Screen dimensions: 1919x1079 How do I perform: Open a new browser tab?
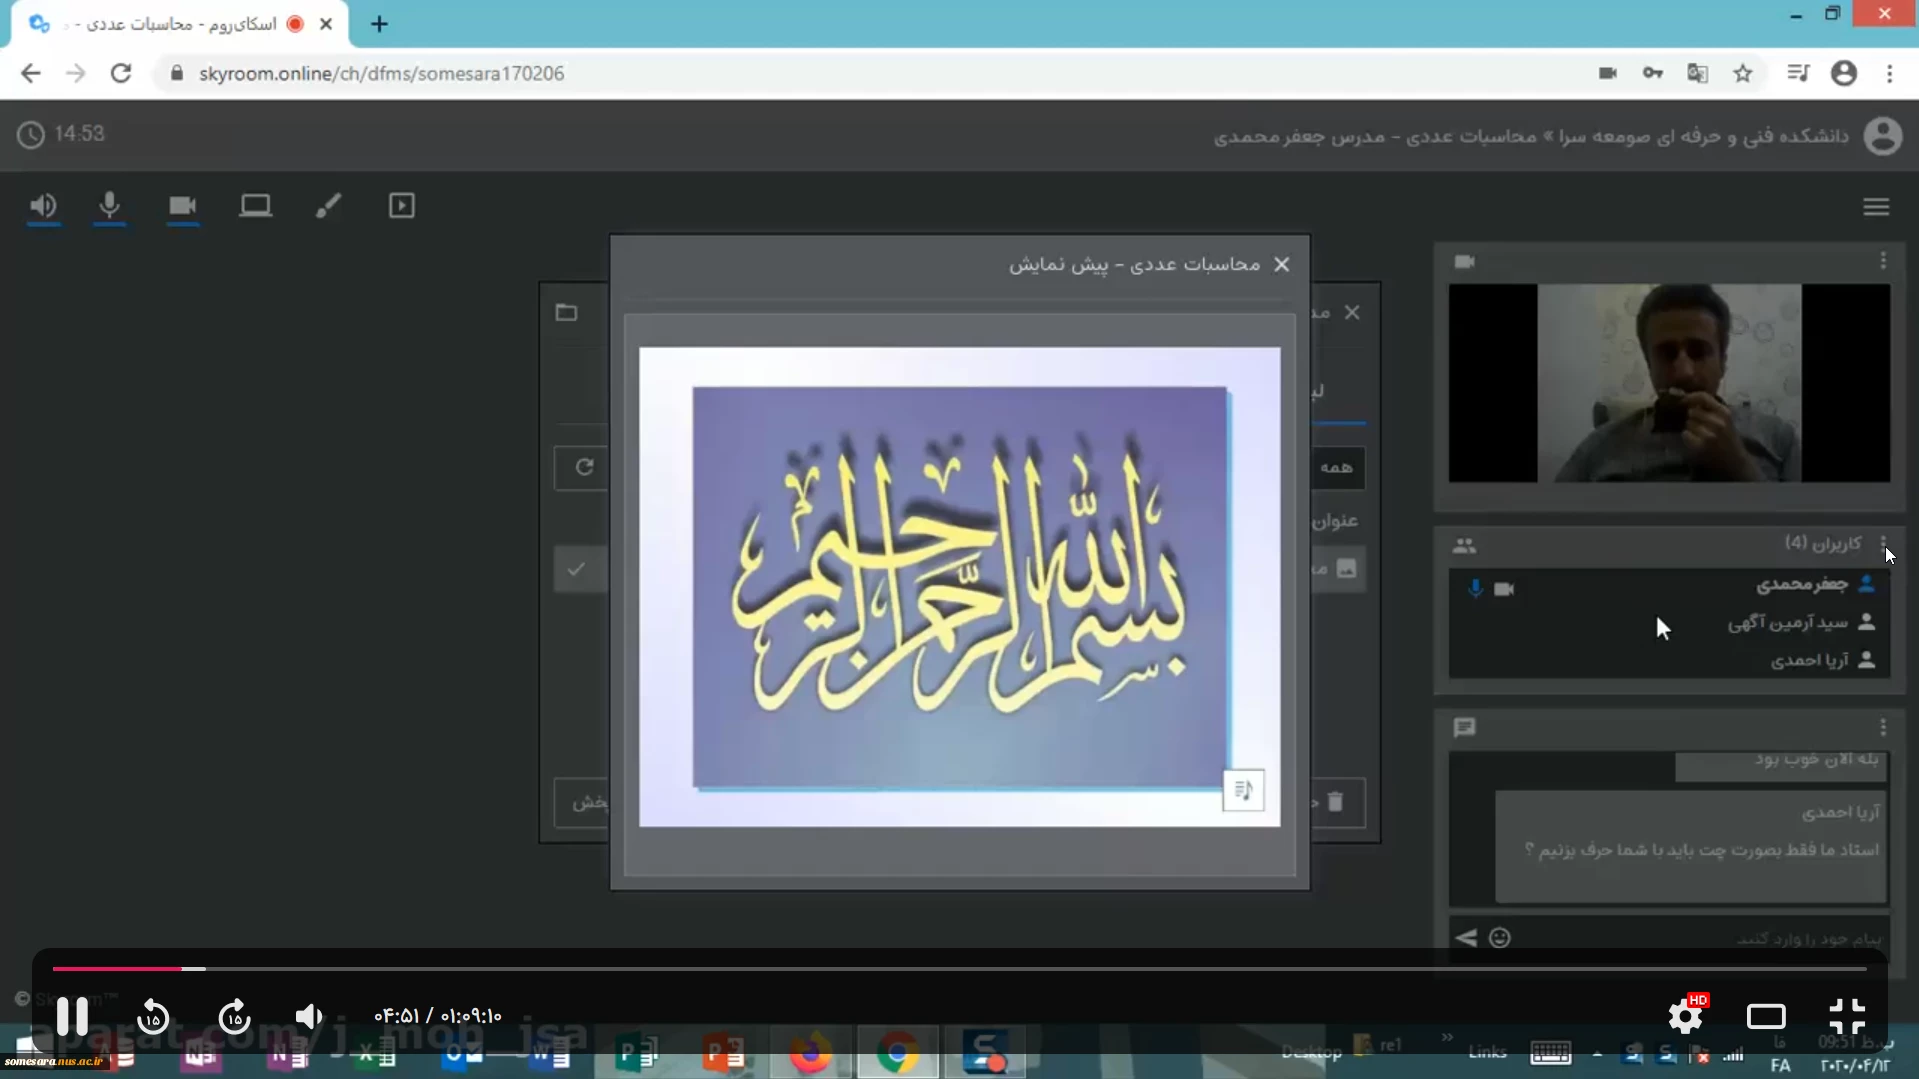tap(379, 24)
